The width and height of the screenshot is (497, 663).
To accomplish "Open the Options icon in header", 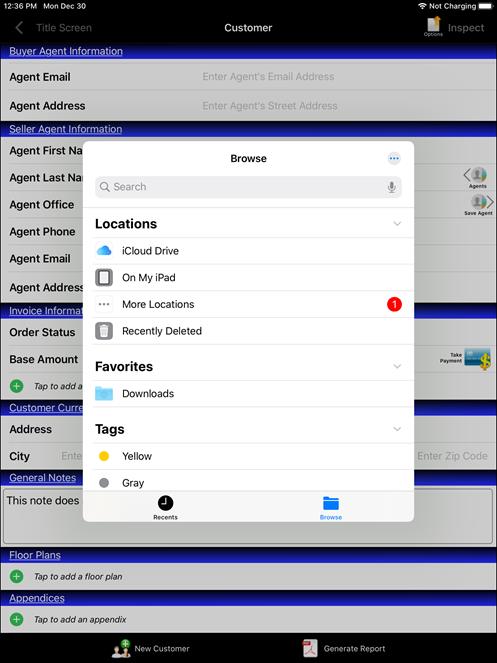I will tap(433, 27).
